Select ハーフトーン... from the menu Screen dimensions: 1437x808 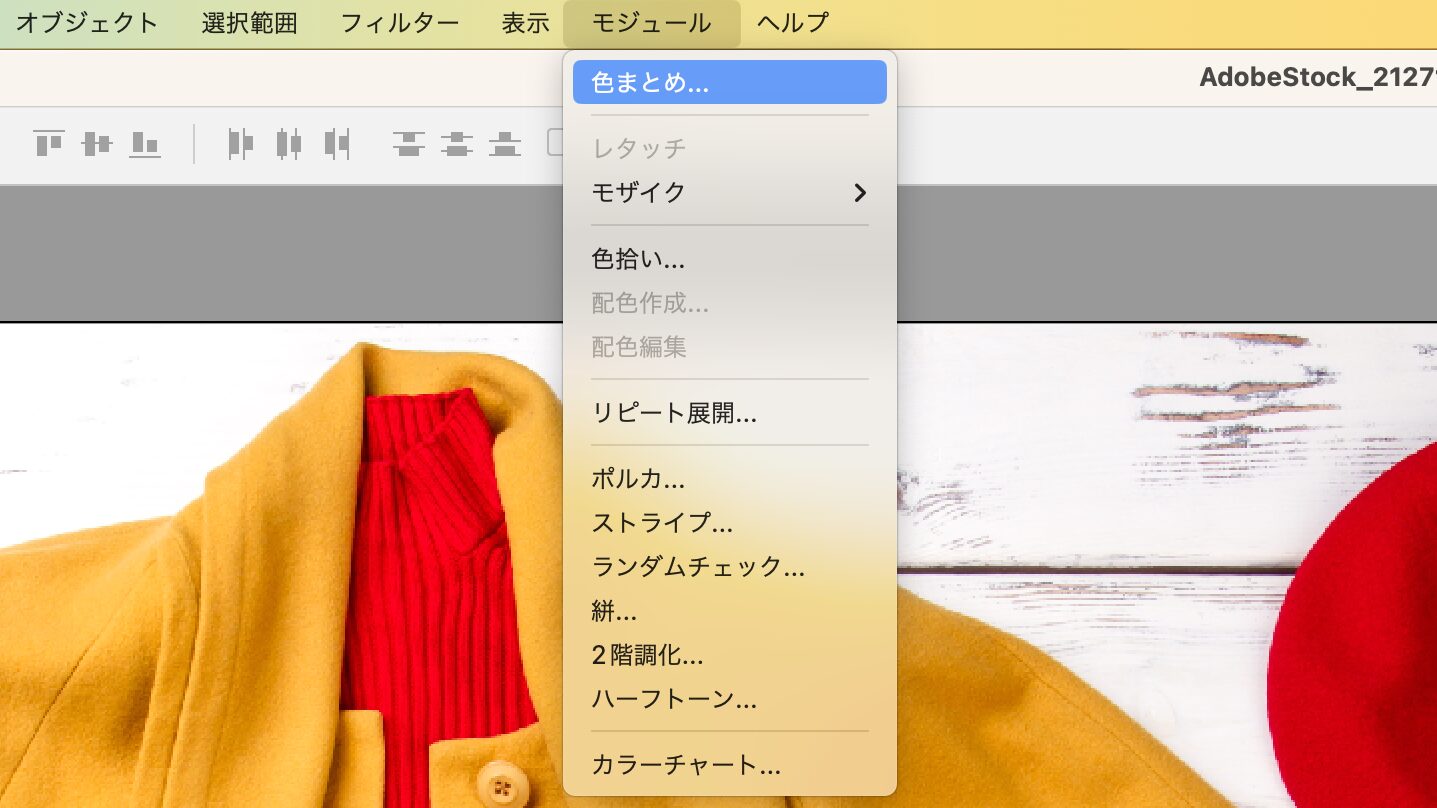point(674,699)
